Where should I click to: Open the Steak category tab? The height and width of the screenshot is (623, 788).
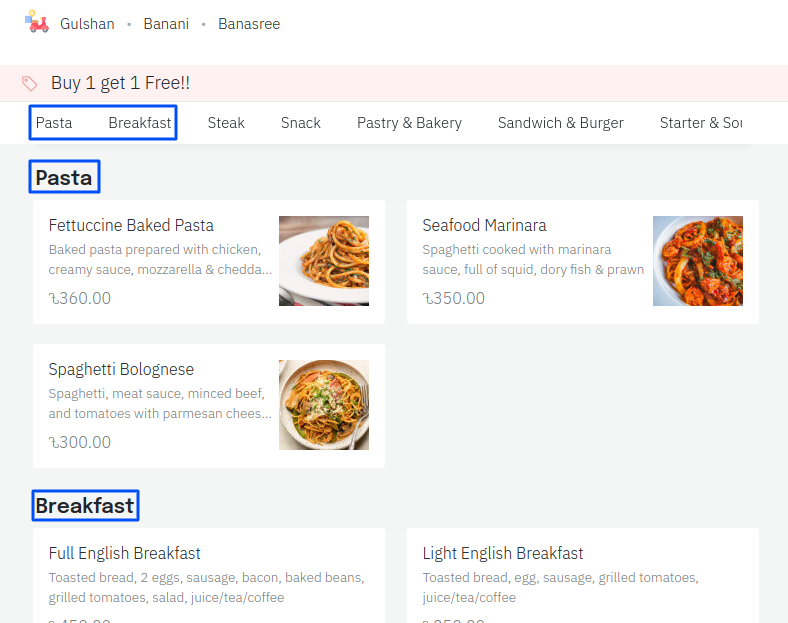click(x=226, y=123)
